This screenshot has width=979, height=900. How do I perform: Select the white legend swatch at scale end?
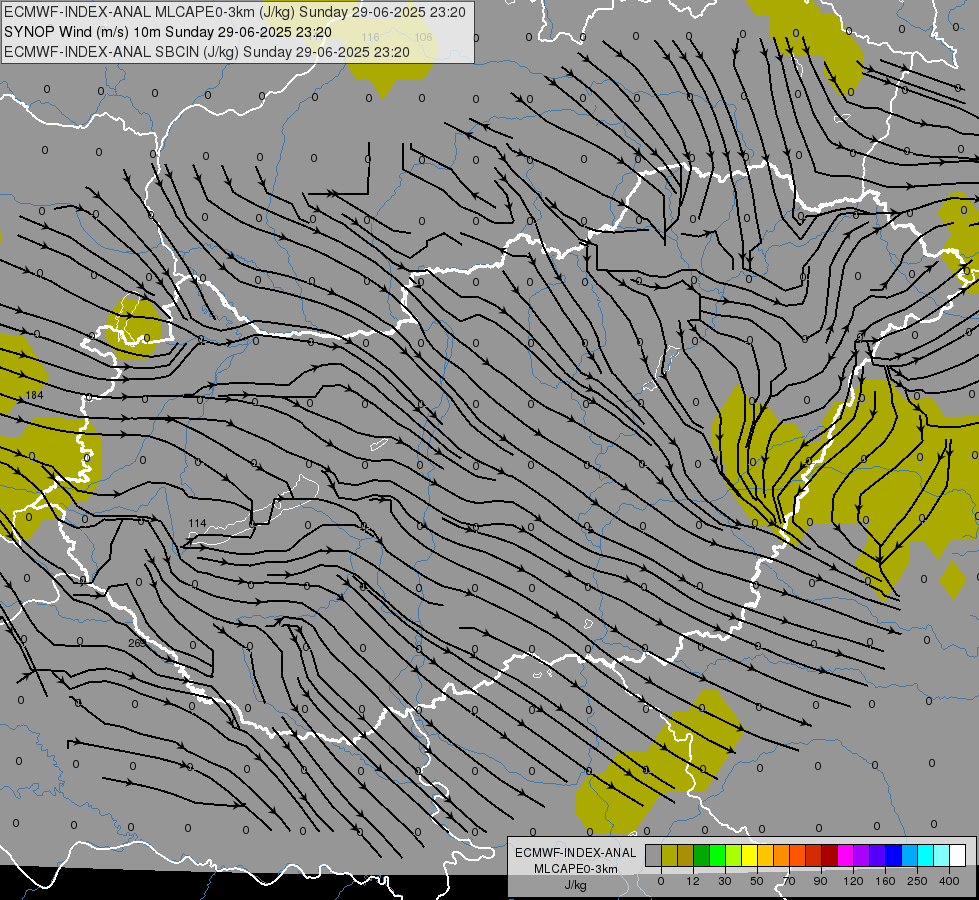(957, 855)
